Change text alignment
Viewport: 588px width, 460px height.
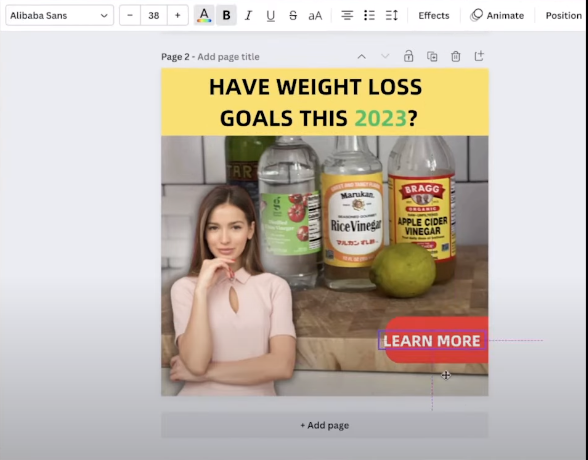[x=347, y=15]
